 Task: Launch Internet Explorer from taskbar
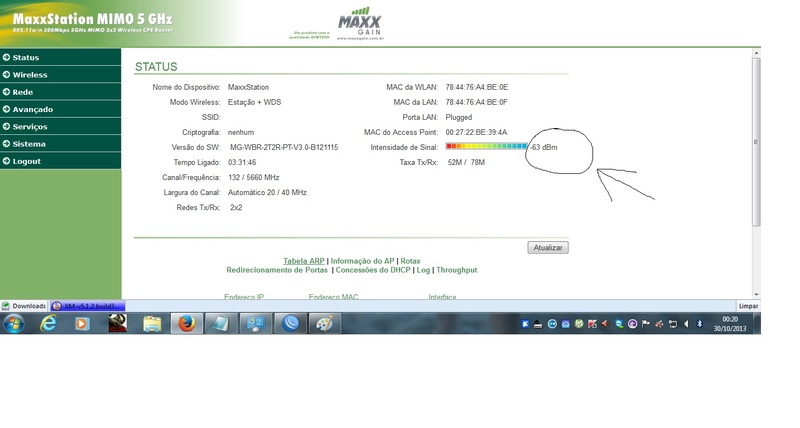coord(48,323)
